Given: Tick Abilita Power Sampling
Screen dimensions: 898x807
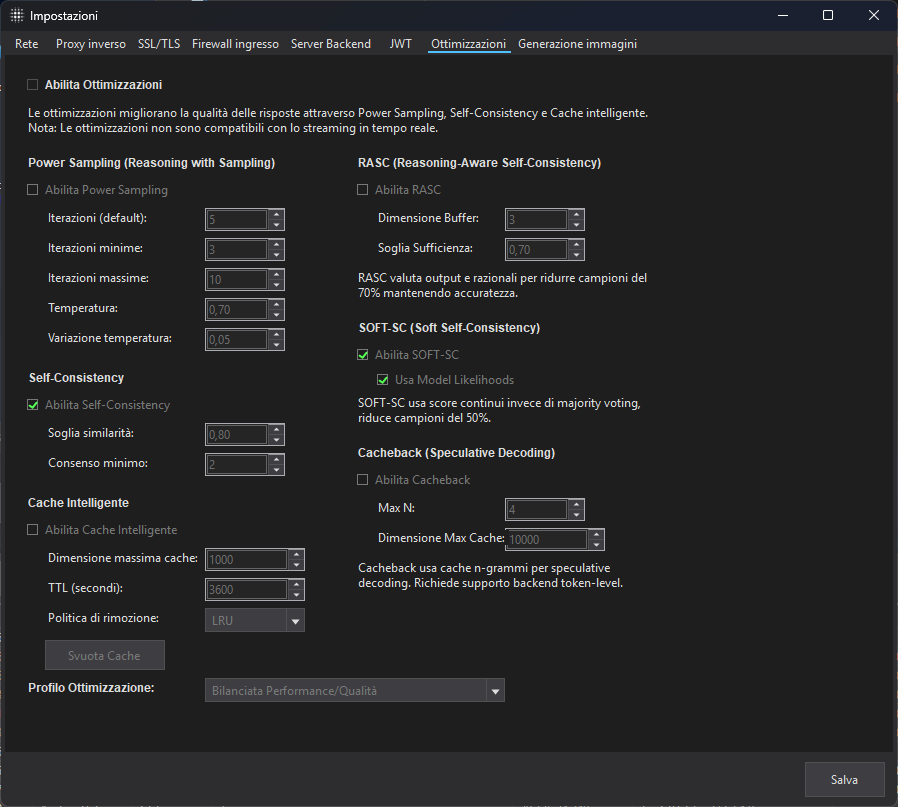Looking at the screenshot, I should click(x=33, y=190).
